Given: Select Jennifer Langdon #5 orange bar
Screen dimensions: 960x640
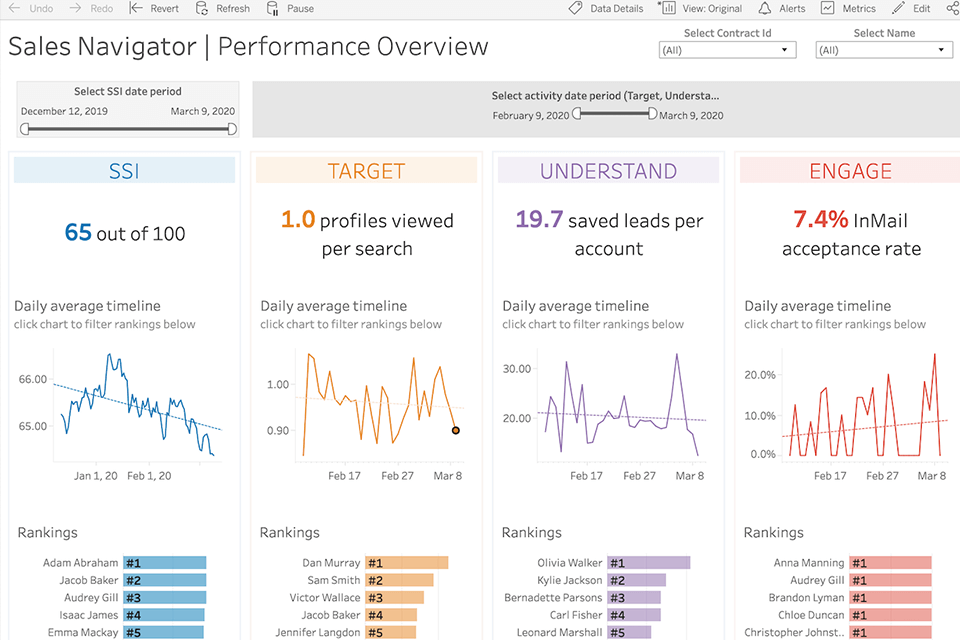Looking at the screenshot, I should (x=391, y=633).
